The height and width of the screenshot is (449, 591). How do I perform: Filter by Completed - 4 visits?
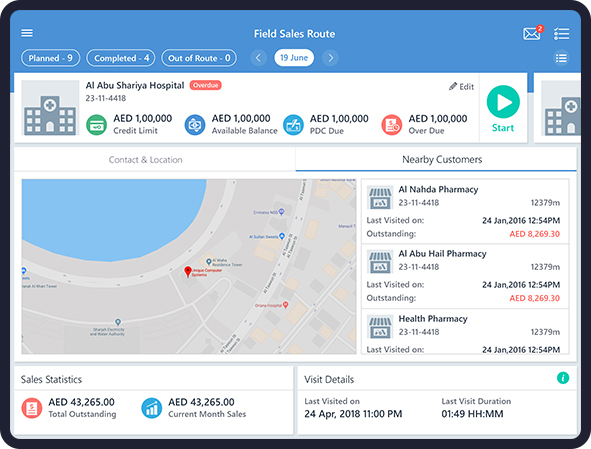pyautogui.click(x=121, y=58)
